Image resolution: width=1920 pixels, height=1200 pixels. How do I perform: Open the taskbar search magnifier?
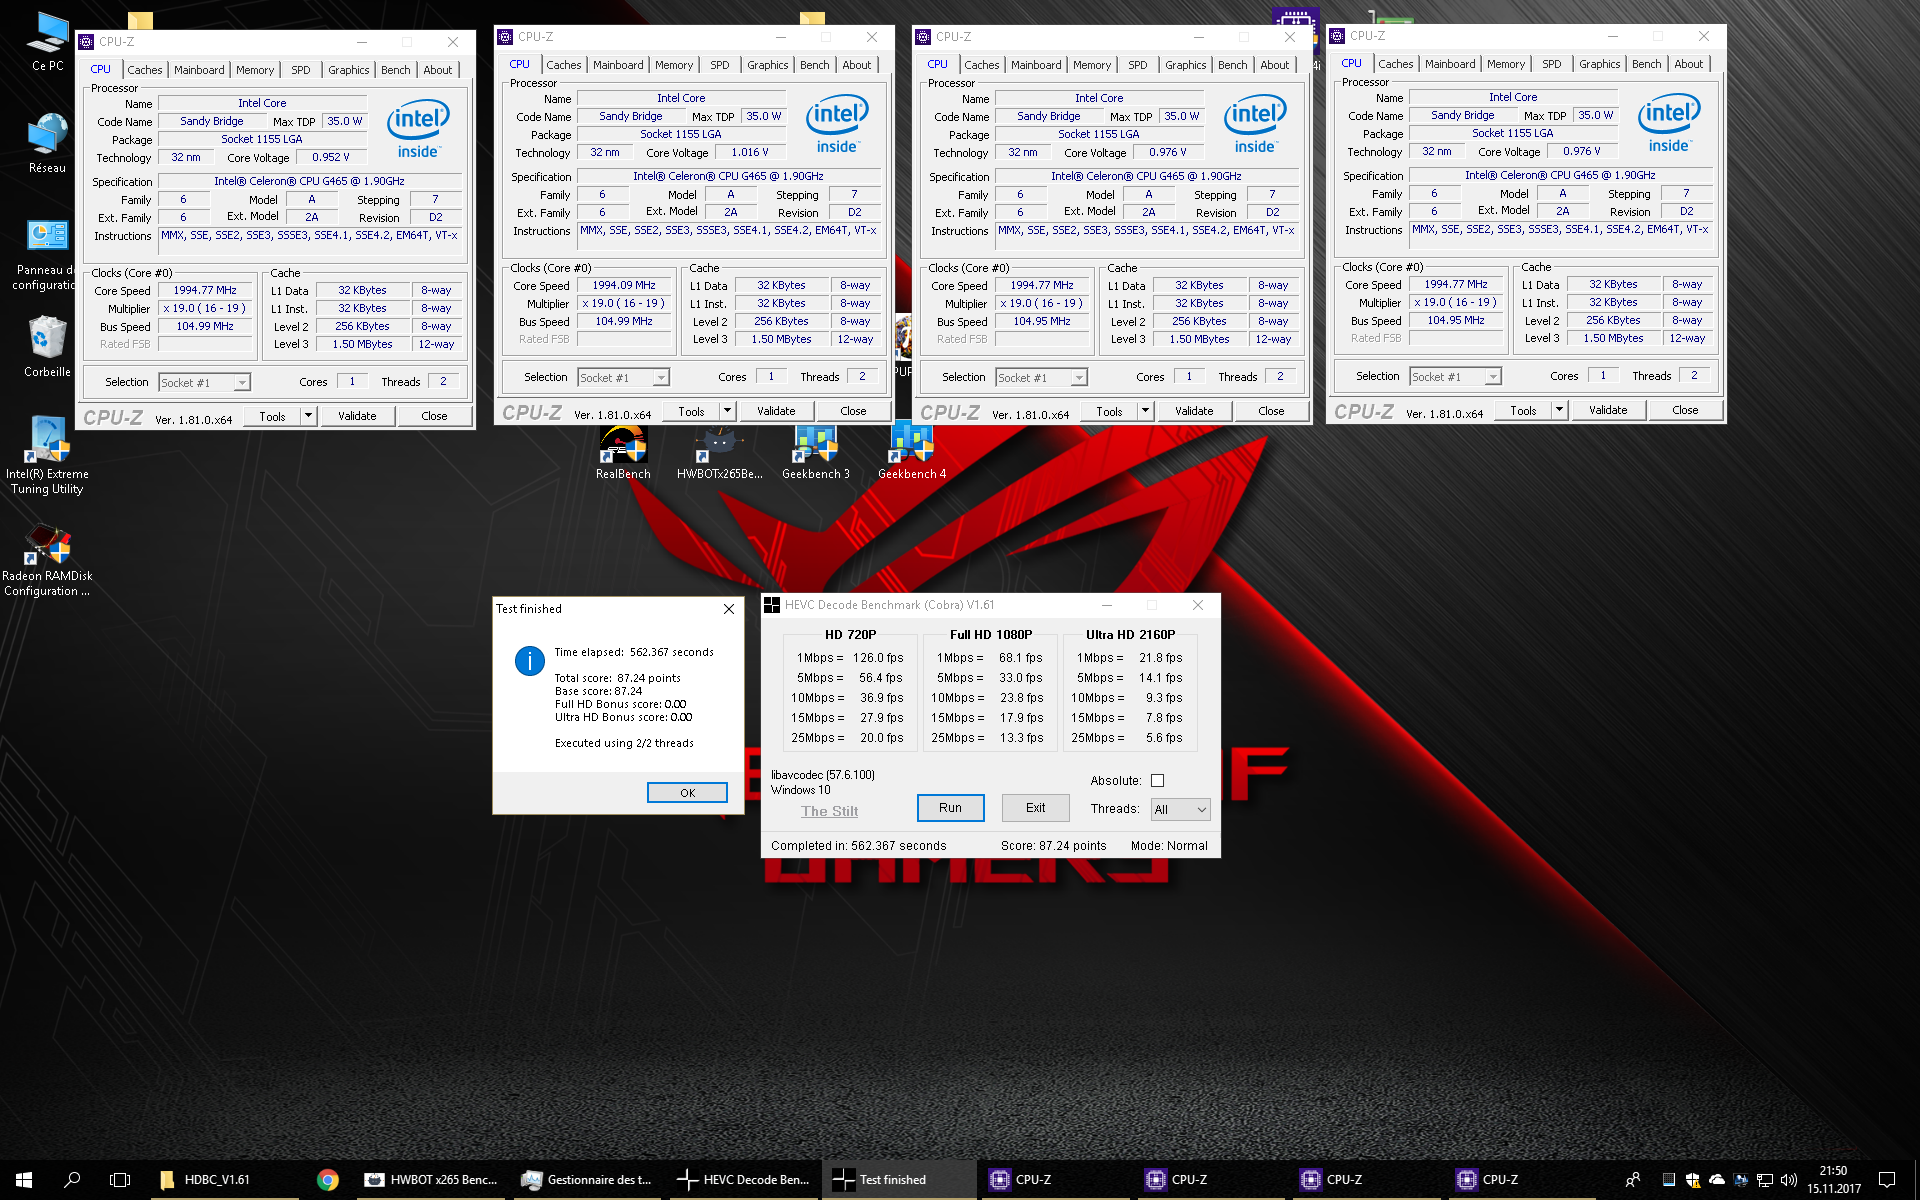click(72, 1180)
